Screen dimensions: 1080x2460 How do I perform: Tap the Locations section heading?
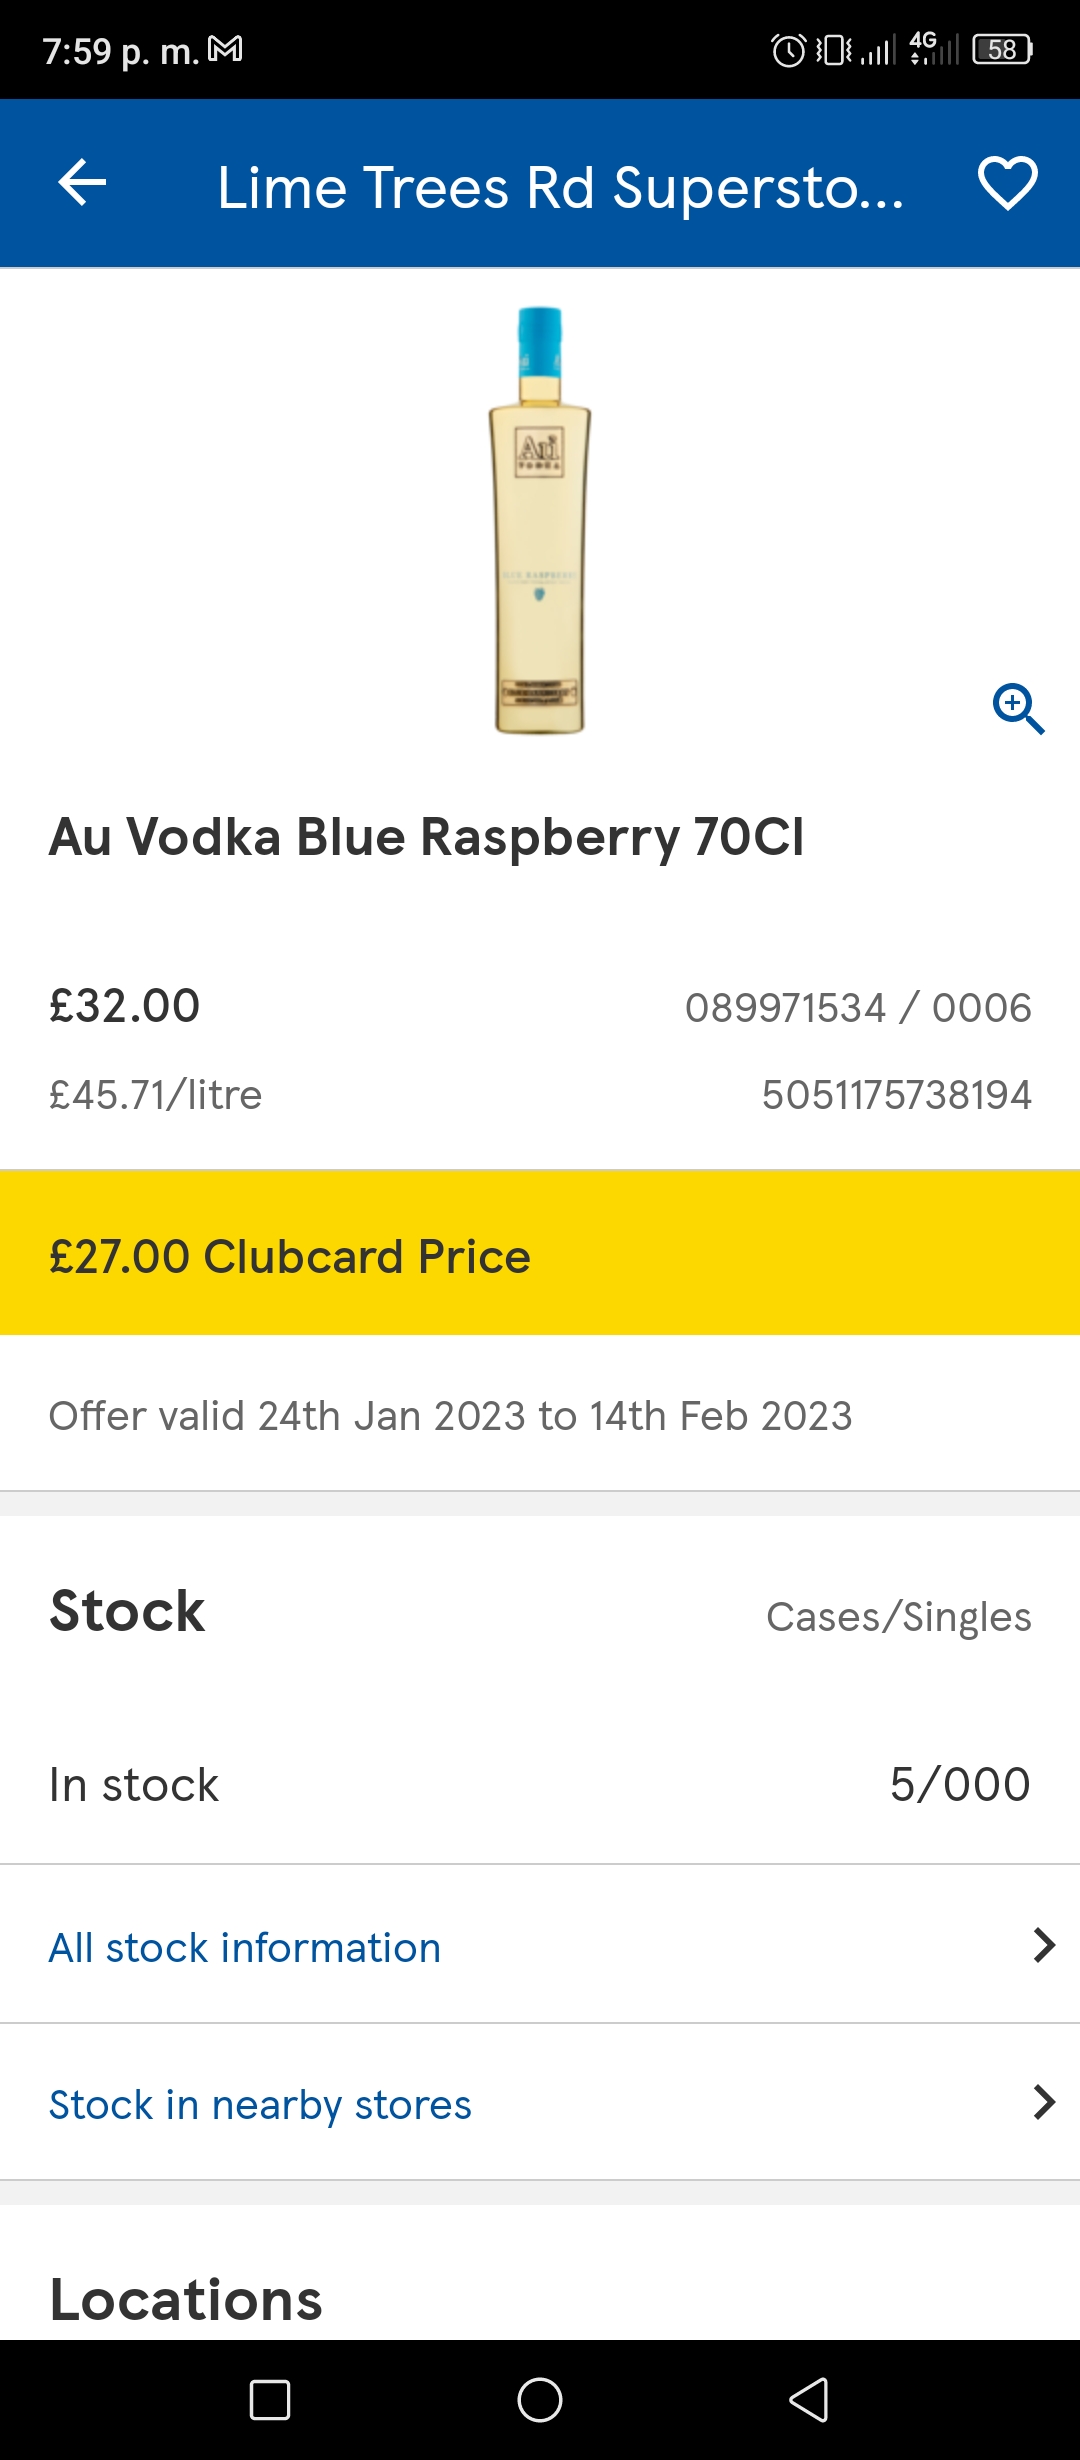coord(186,2300)
